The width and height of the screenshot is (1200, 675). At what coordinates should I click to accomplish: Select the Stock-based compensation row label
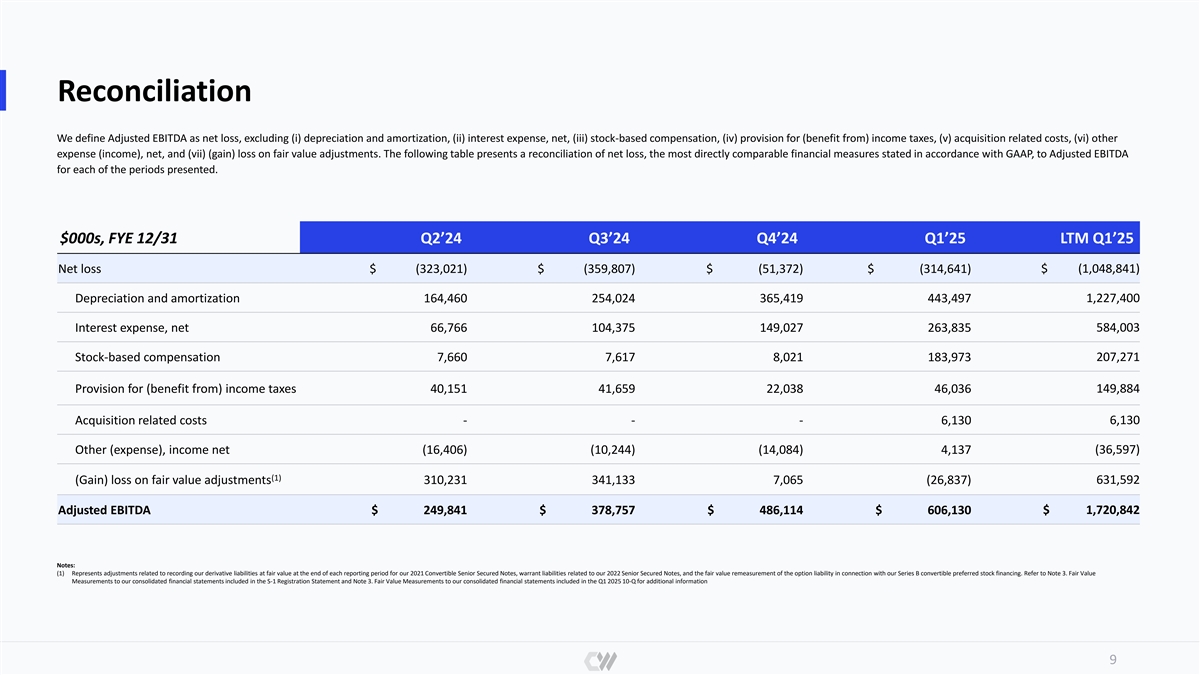147,357
